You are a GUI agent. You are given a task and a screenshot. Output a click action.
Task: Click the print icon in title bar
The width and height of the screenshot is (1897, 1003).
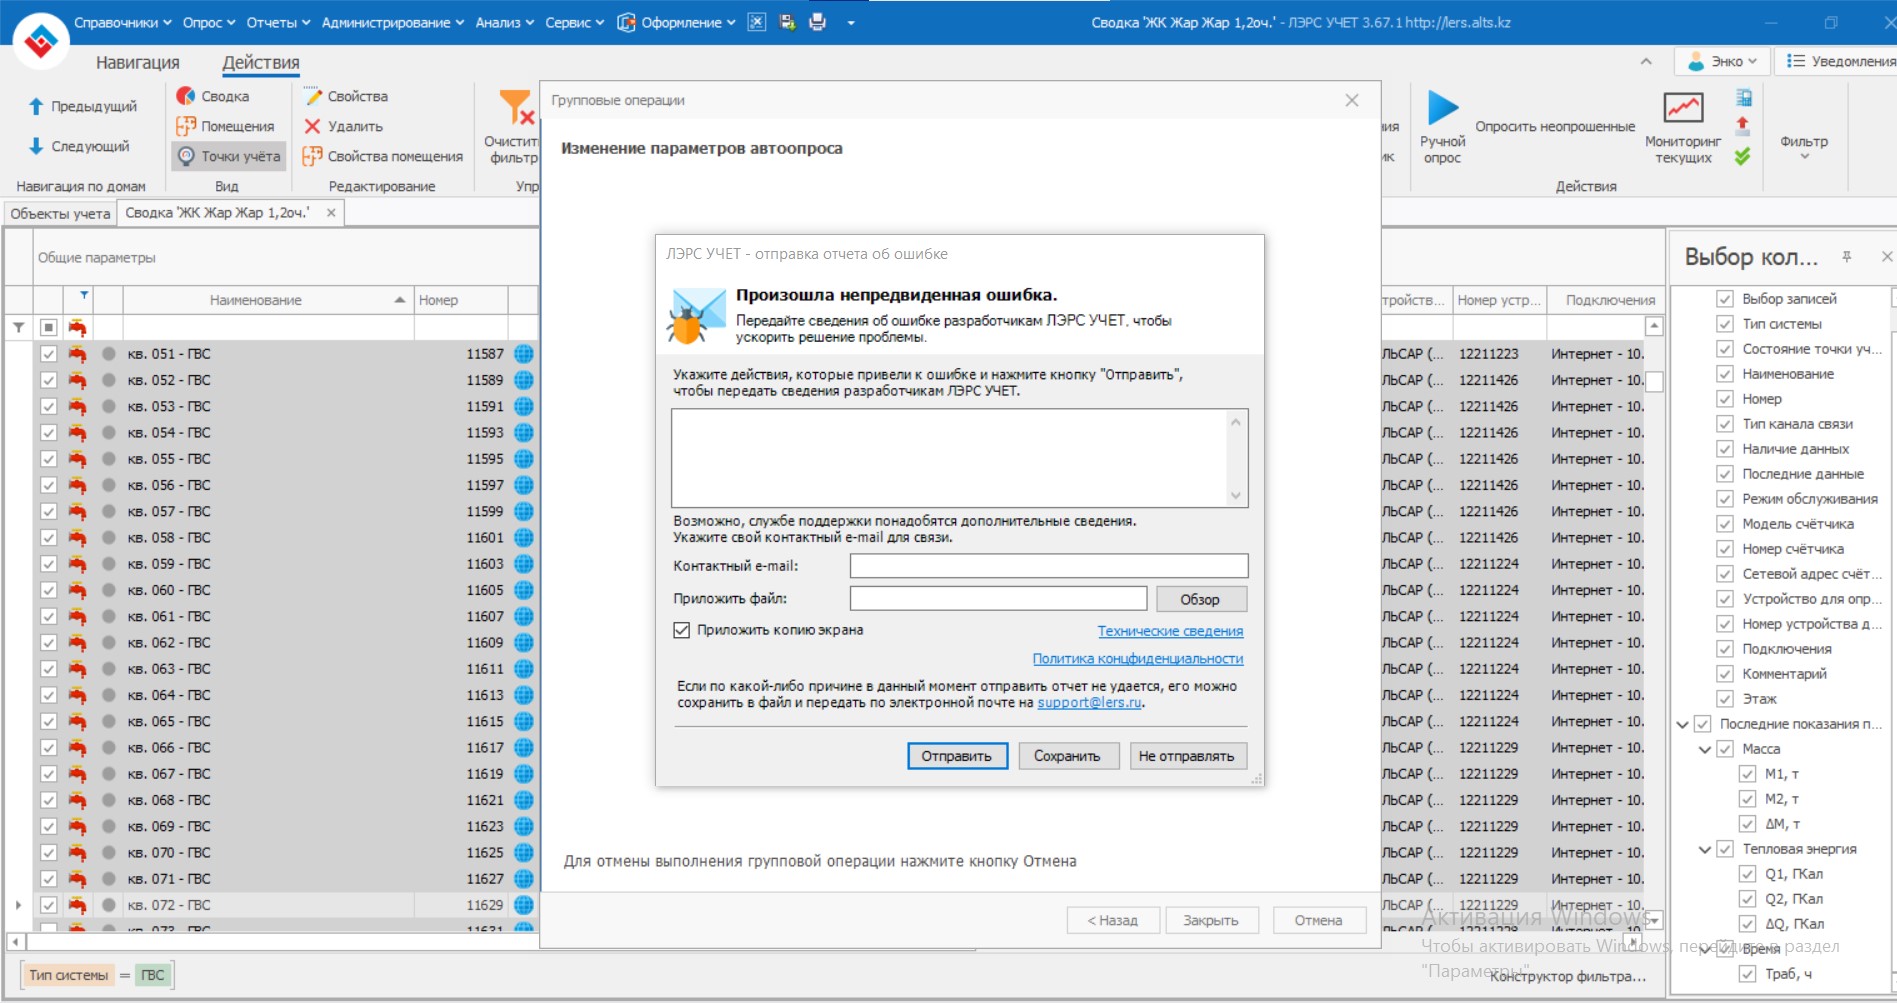pos(817,22)
